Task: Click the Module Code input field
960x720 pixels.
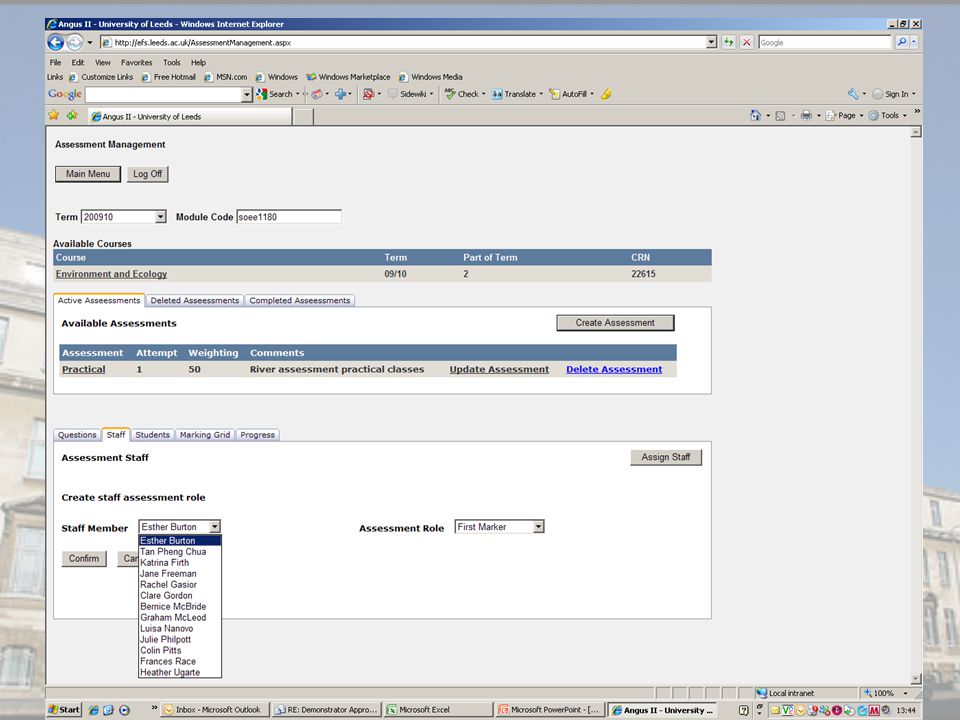Action: tap(289, 217)
